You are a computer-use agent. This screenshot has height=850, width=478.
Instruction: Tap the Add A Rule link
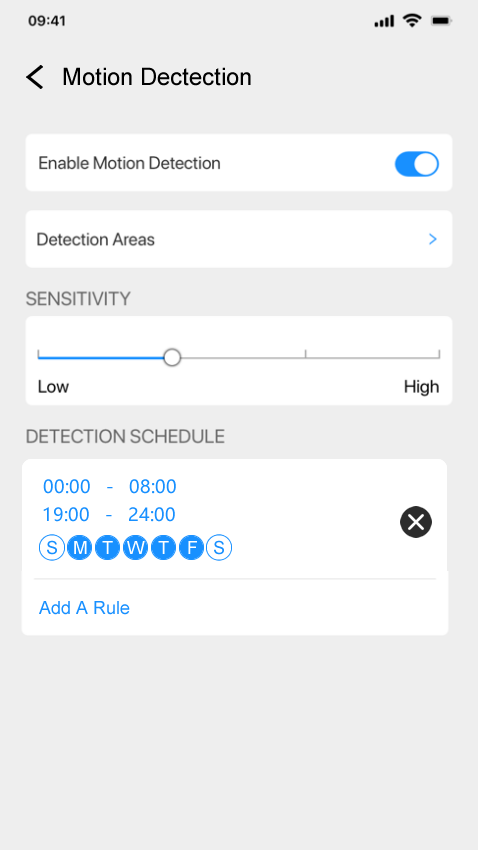pyautogui.click(x=85, y=608)
